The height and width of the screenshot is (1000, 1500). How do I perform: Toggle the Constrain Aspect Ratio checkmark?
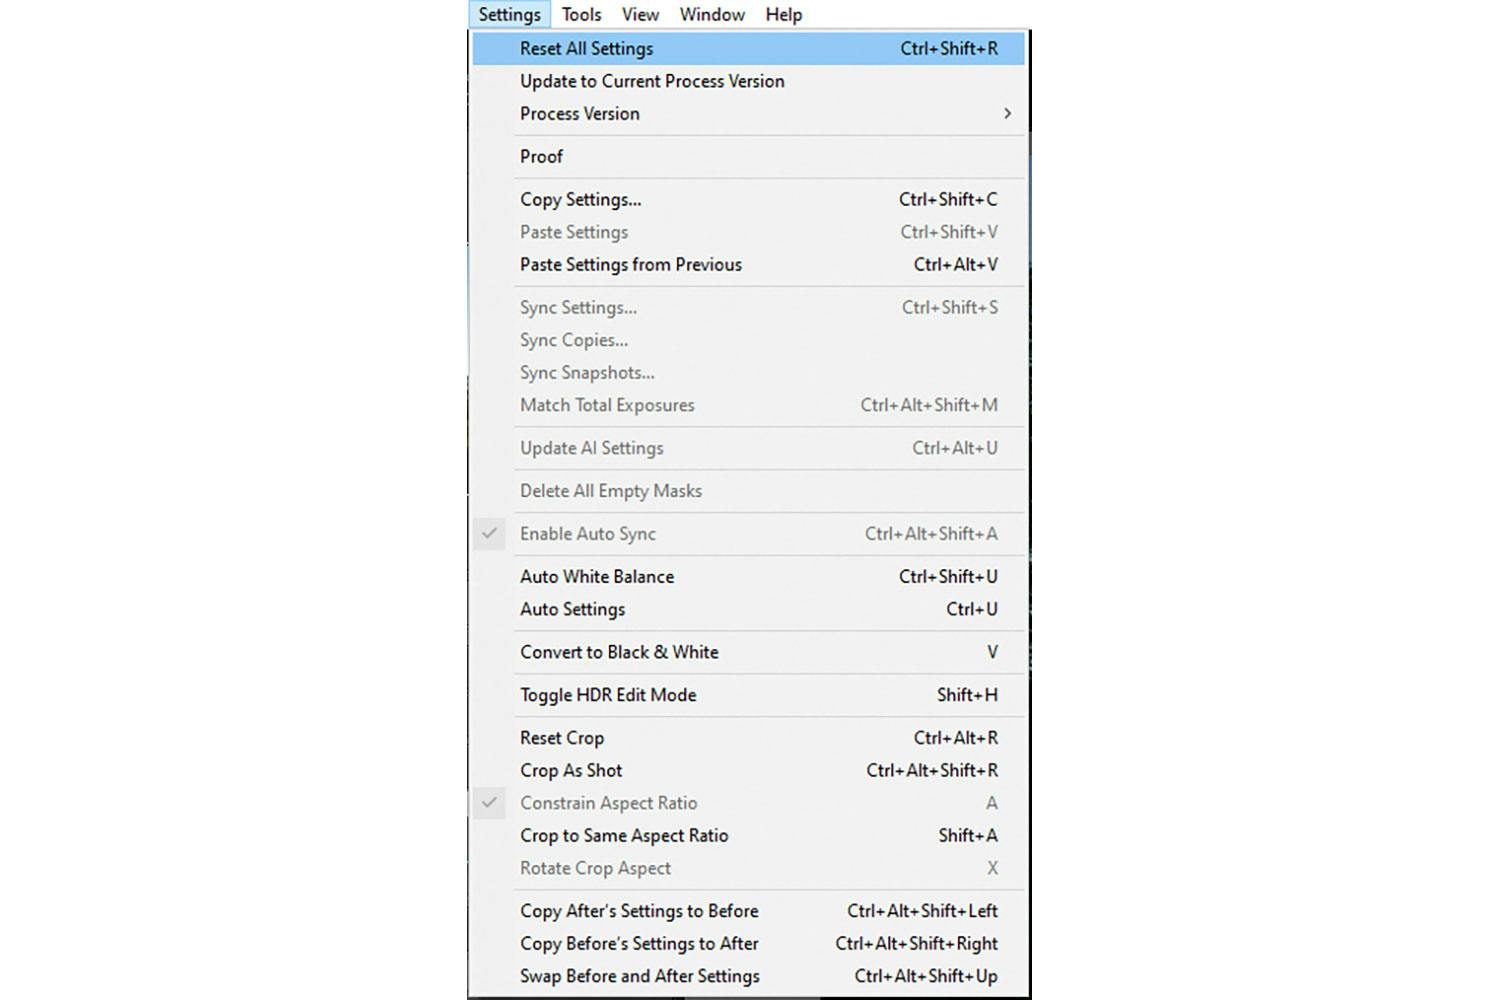click(x=489, y=803)
